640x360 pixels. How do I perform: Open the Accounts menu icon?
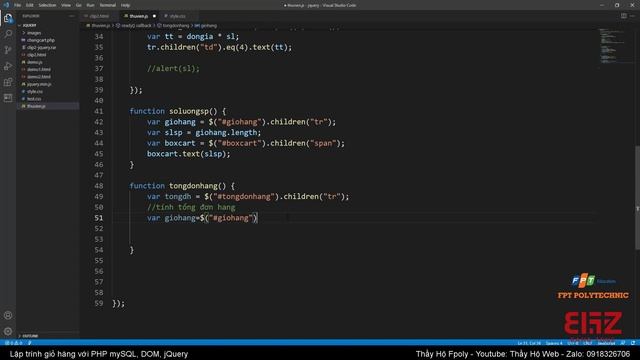(8, 315)
